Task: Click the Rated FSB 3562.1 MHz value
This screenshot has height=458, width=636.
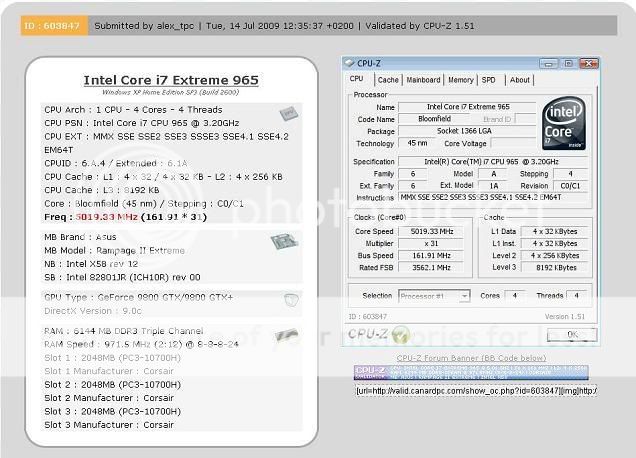Action: (431, 268)
